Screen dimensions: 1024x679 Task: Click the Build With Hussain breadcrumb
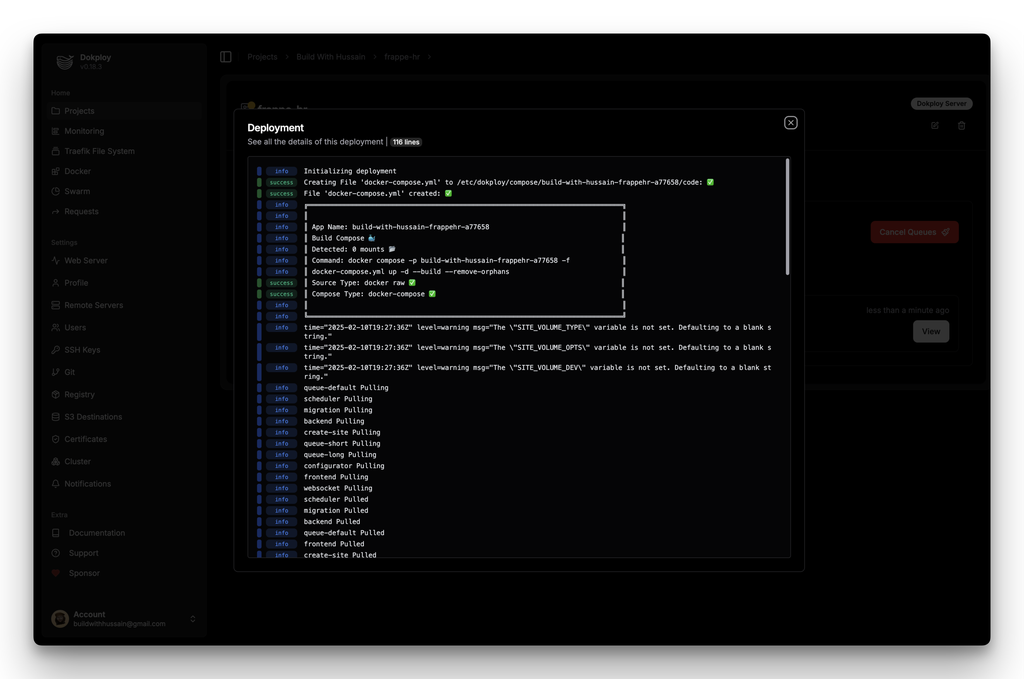pyautogui.click(x=331, y=57)
